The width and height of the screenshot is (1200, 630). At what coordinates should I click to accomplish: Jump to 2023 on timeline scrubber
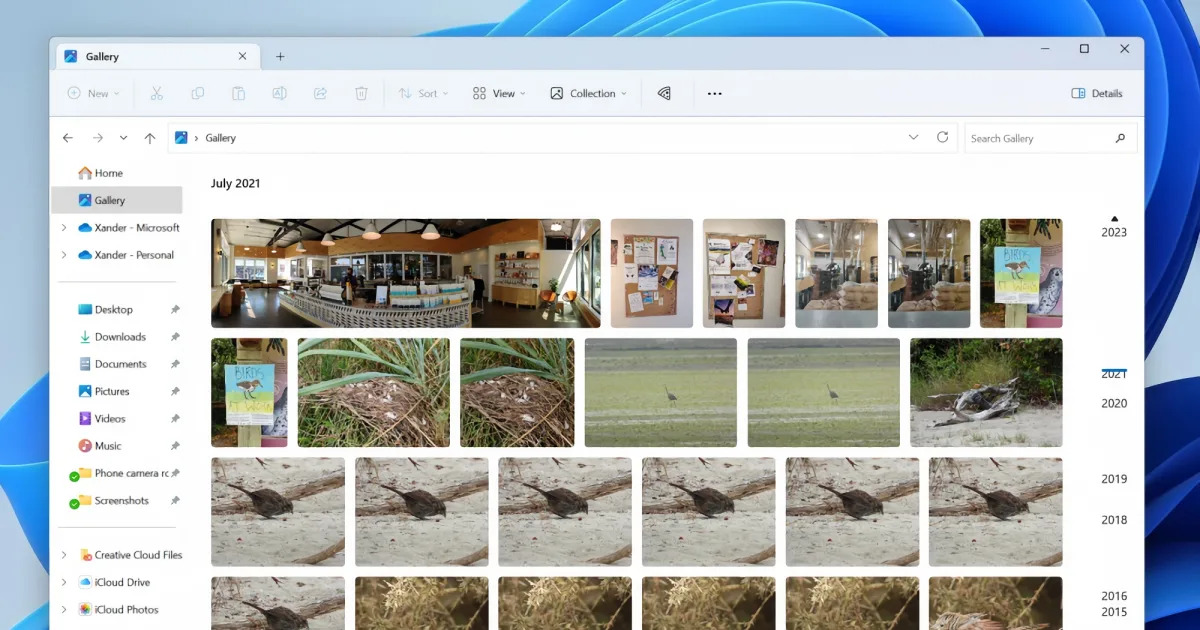tap(1114, 232)
